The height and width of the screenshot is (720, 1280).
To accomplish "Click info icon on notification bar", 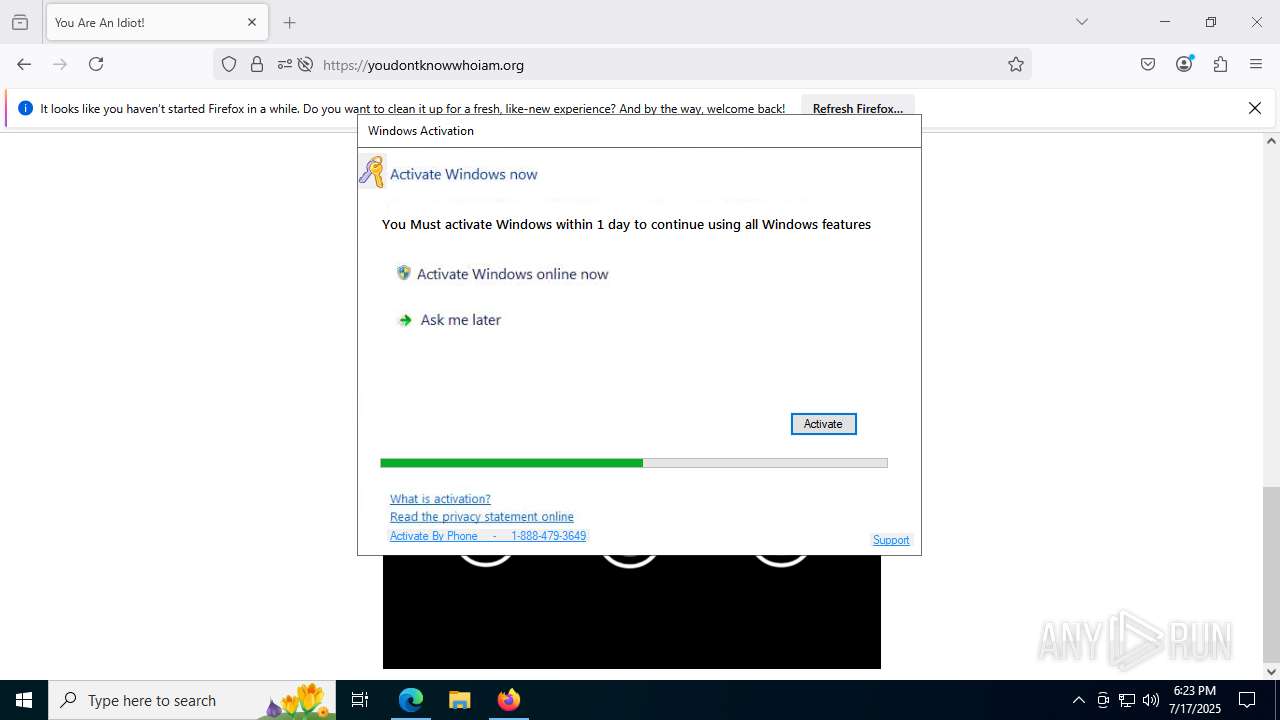I will click(x=26, y=108).
